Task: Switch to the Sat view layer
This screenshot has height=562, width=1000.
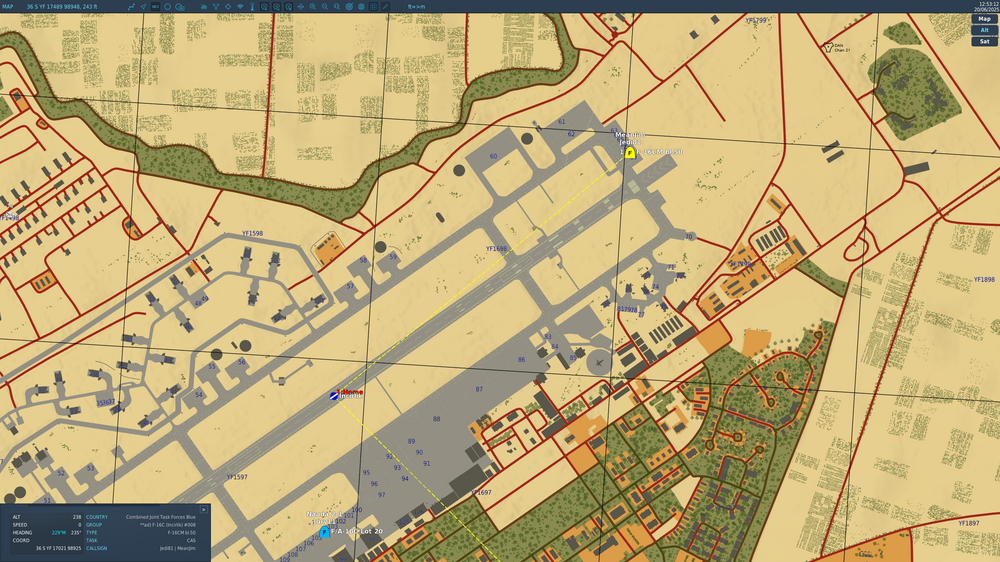Action: (x=985, y=41)
